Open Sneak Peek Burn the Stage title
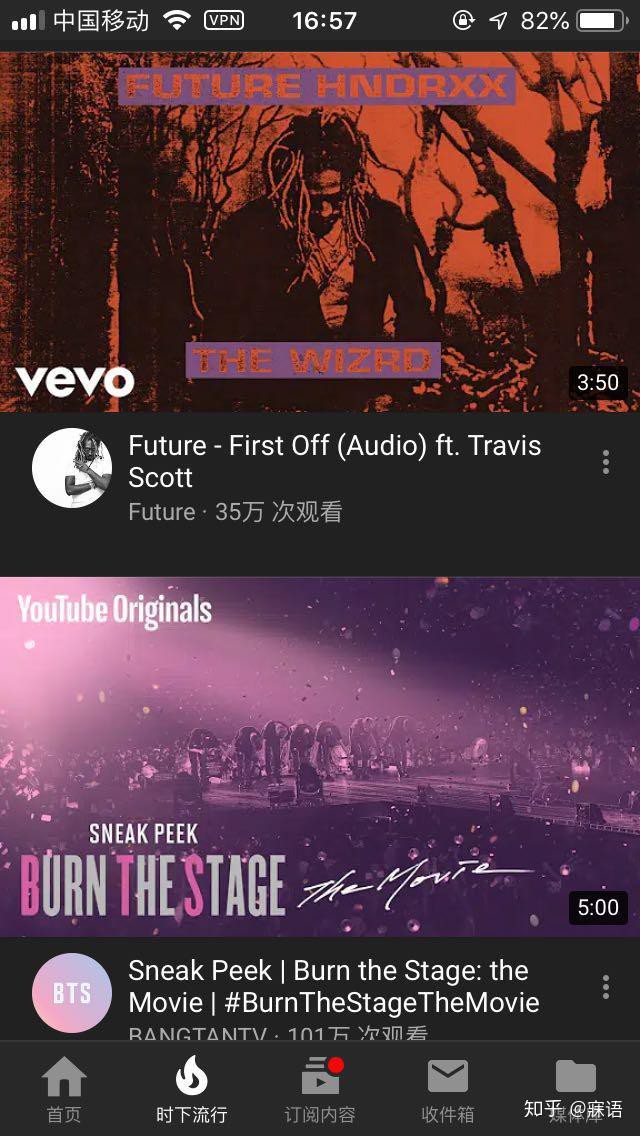The image size is (640, 1136). click(x=334, y=987)
